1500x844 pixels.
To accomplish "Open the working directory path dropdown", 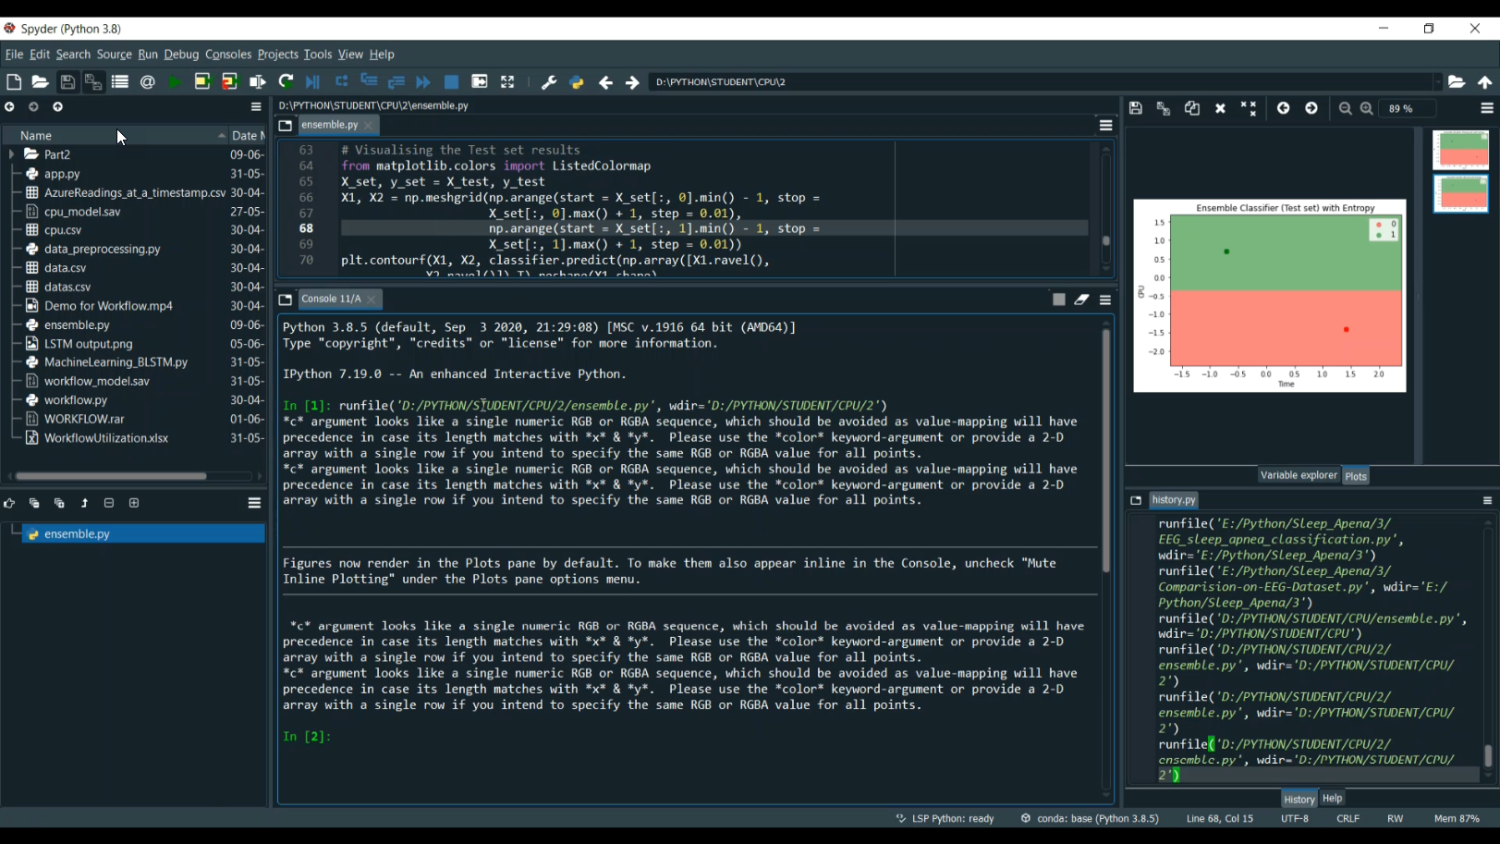I will click(1437, 82).
